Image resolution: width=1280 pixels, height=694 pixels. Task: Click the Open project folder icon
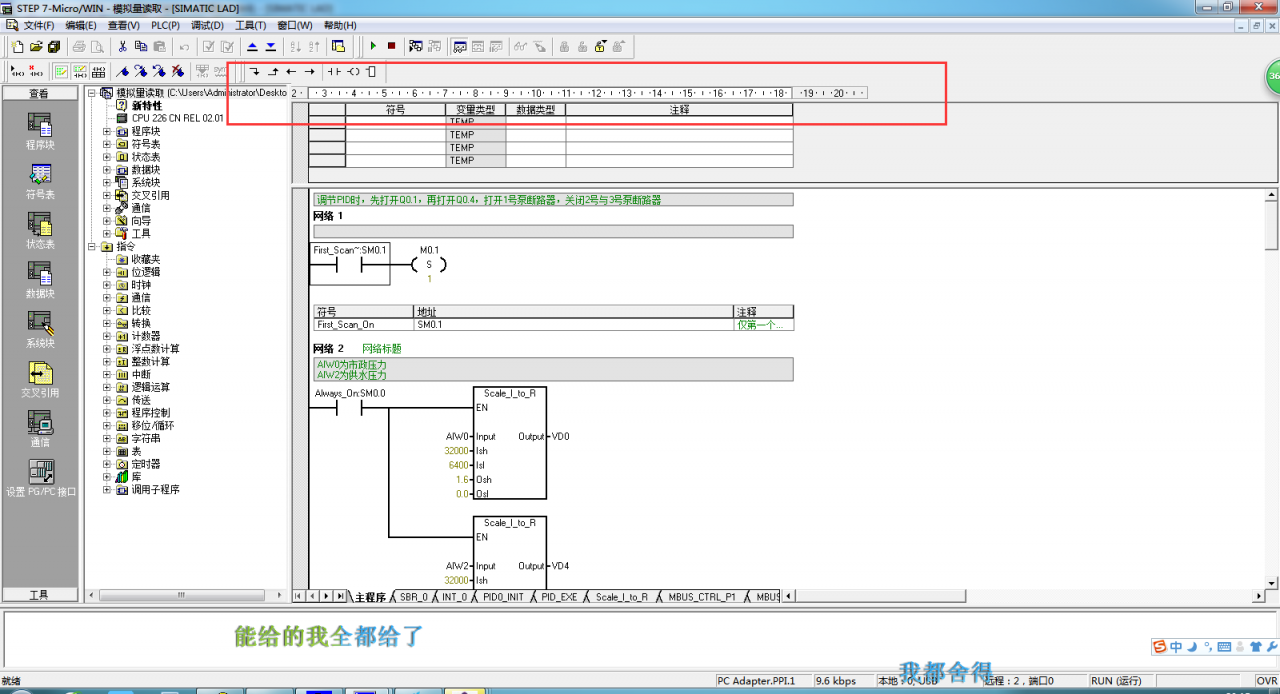[x=36, y=46]
